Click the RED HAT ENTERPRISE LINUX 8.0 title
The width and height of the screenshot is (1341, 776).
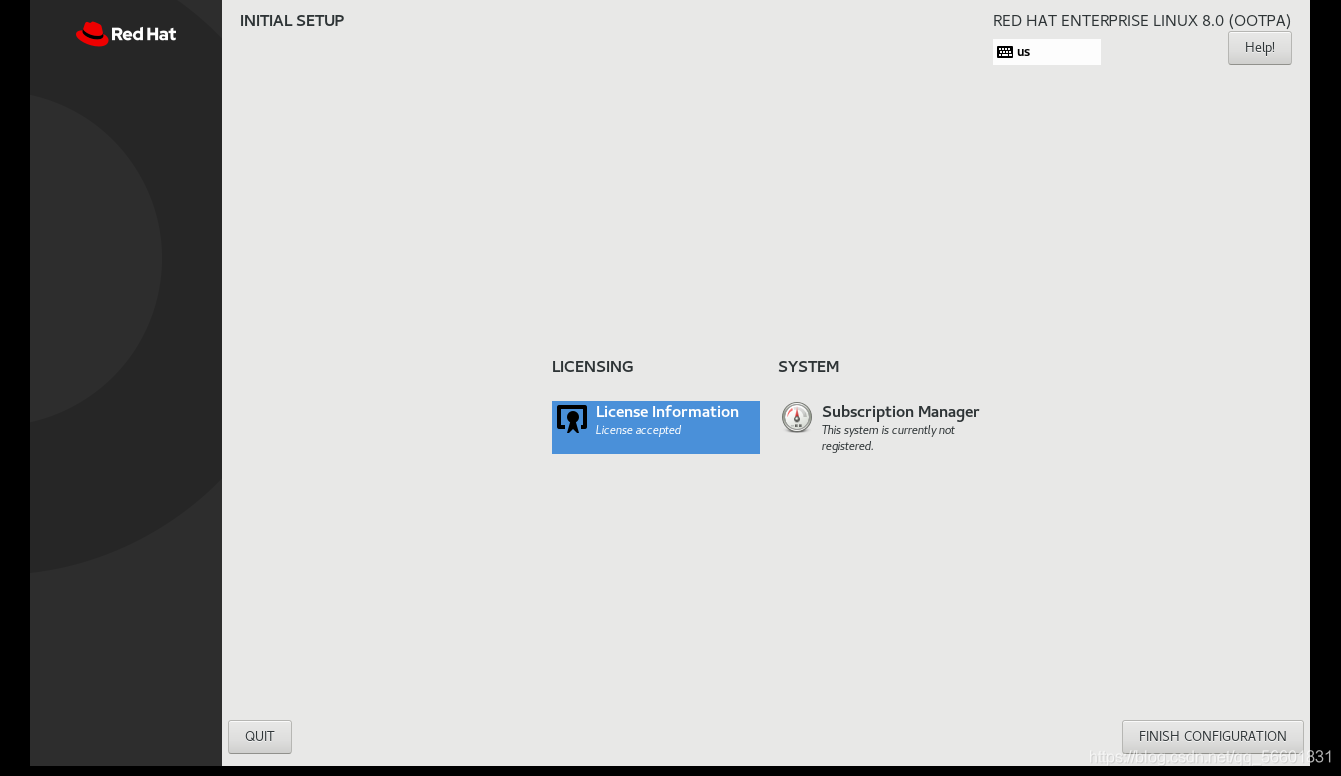click(x=1142, y=21)
